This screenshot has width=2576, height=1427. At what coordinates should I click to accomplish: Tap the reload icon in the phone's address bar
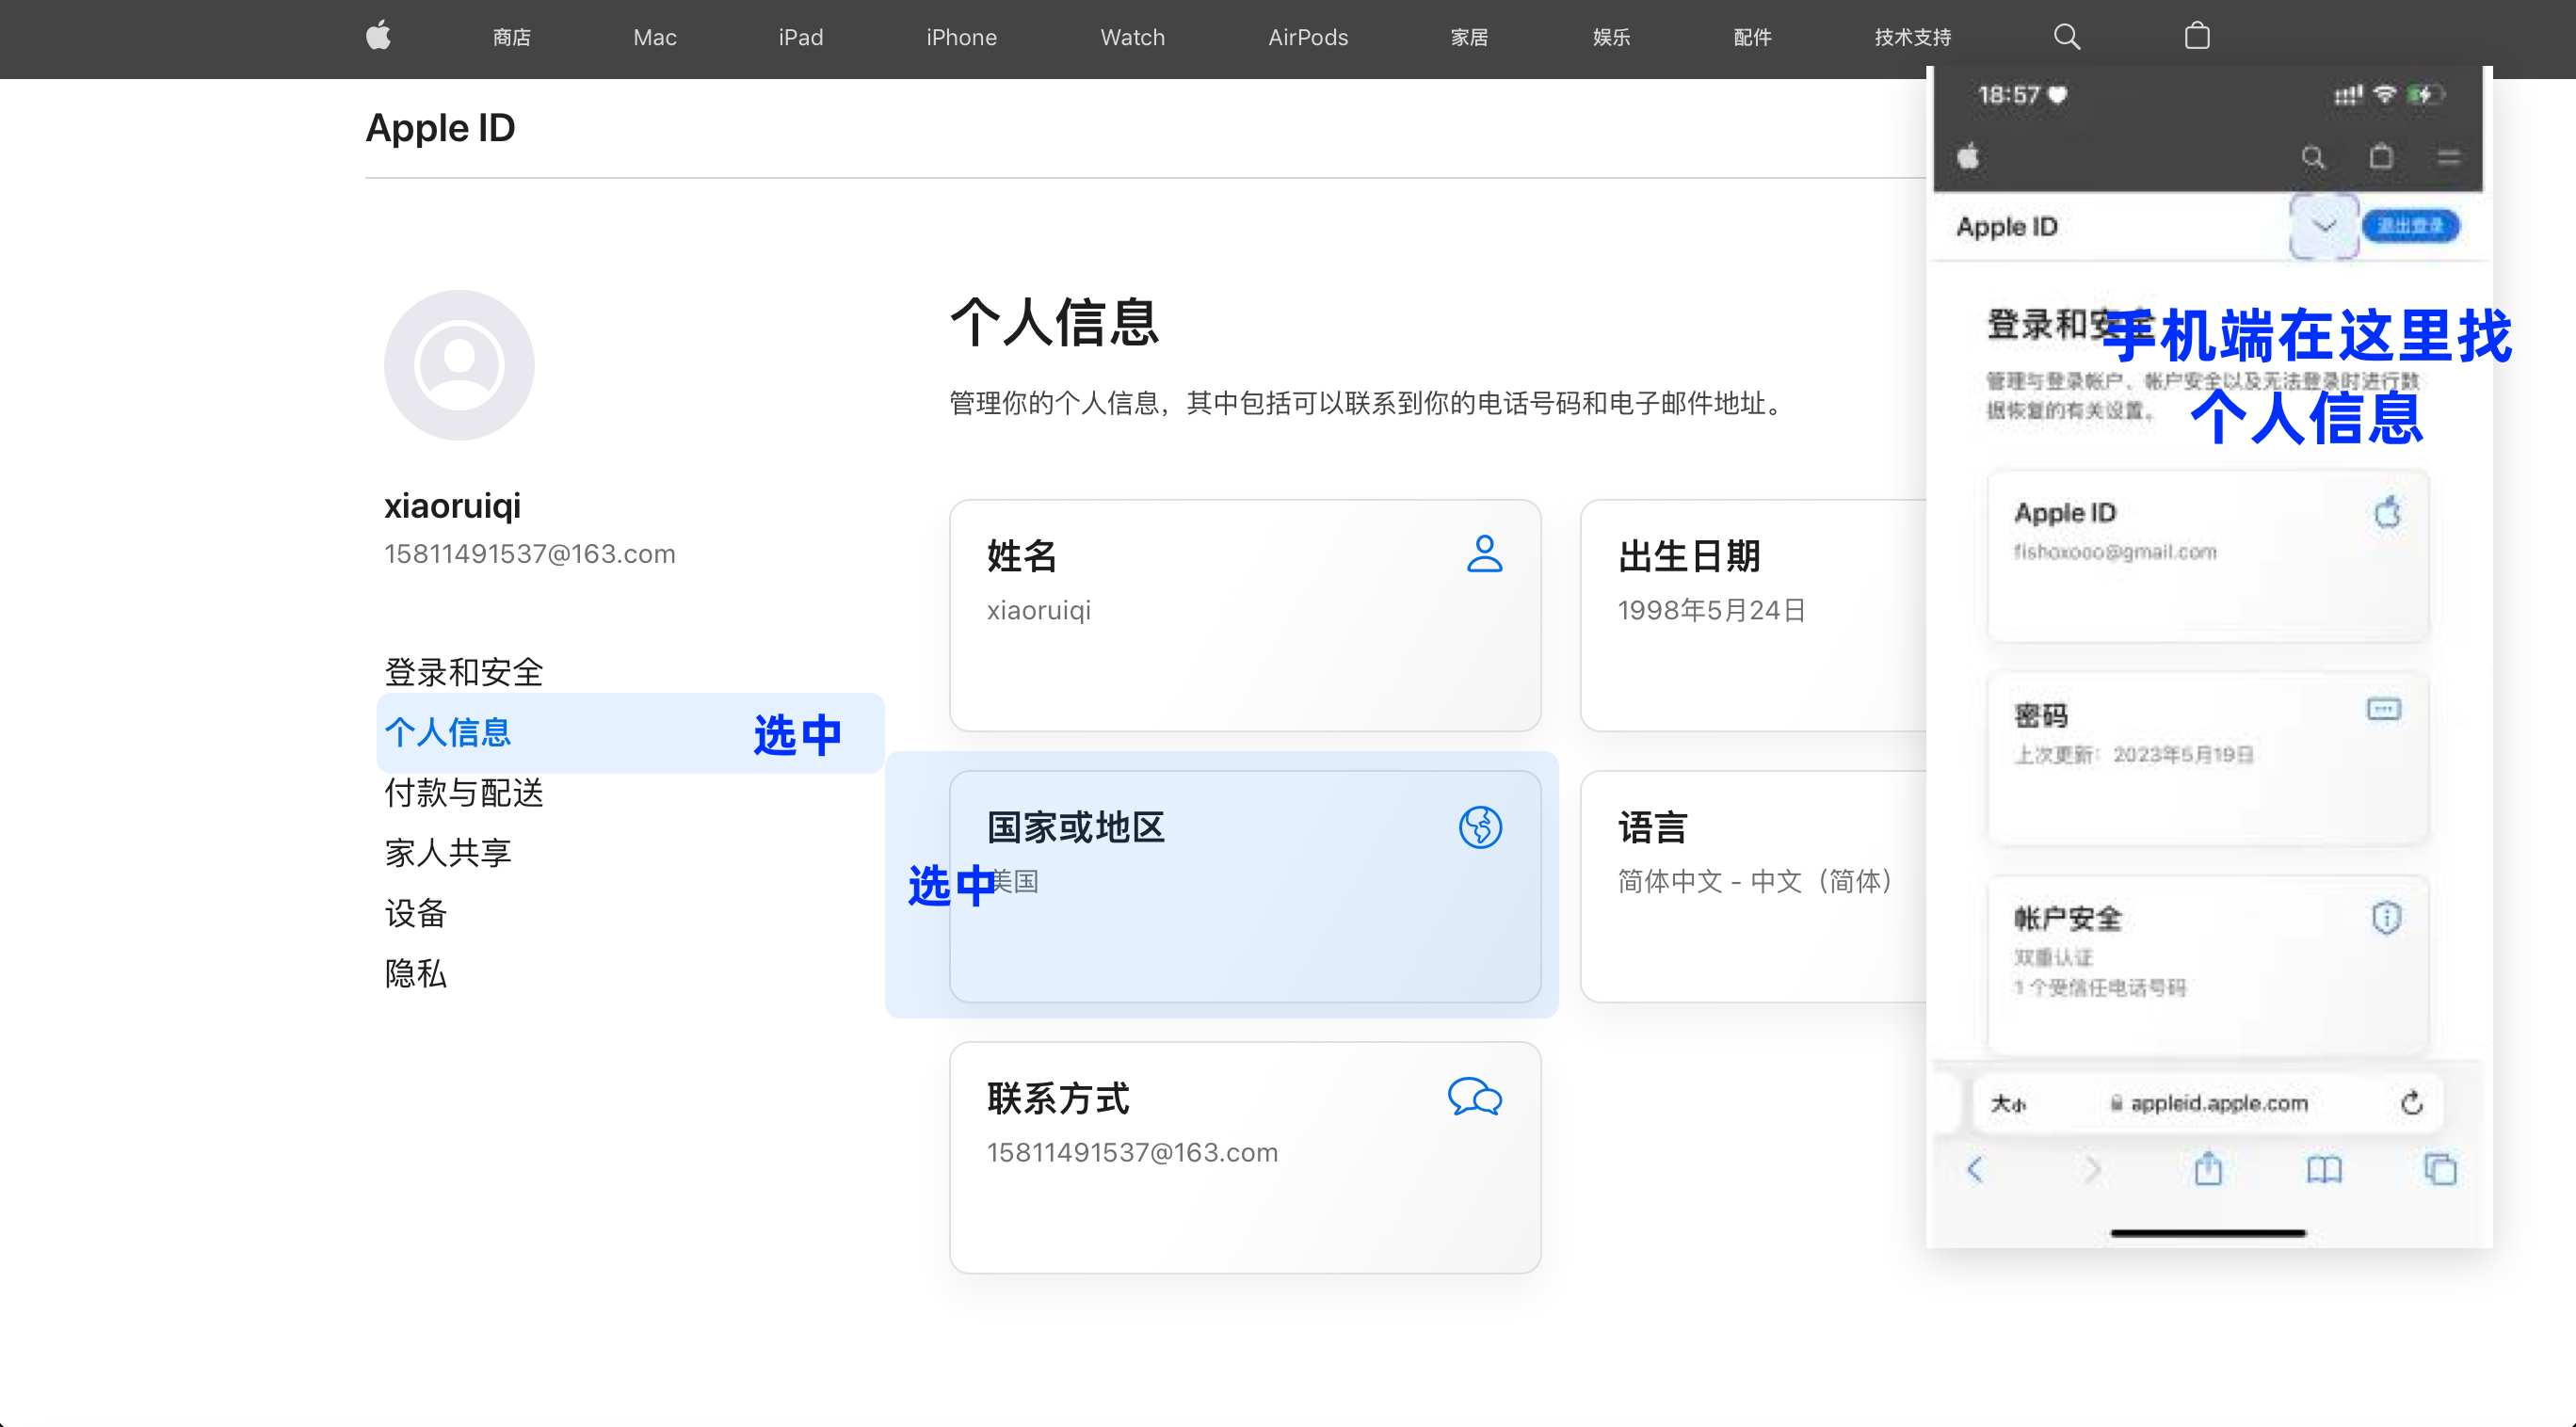pyautogui.click(x=2412, y=1102)
